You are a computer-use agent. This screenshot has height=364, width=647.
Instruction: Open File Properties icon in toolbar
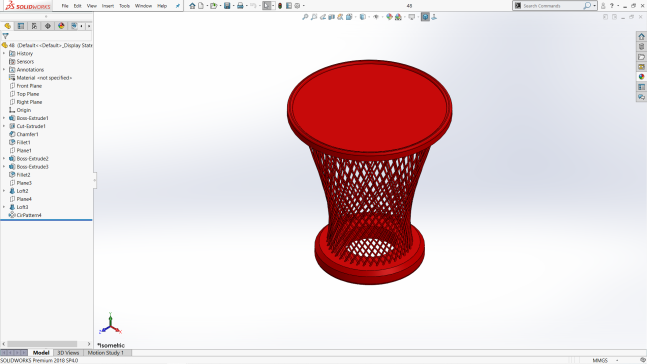[x=289, y=6]
